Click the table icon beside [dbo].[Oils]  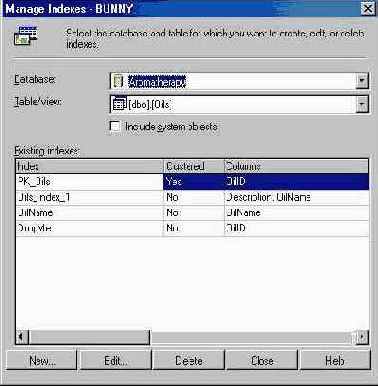[119, 104]
